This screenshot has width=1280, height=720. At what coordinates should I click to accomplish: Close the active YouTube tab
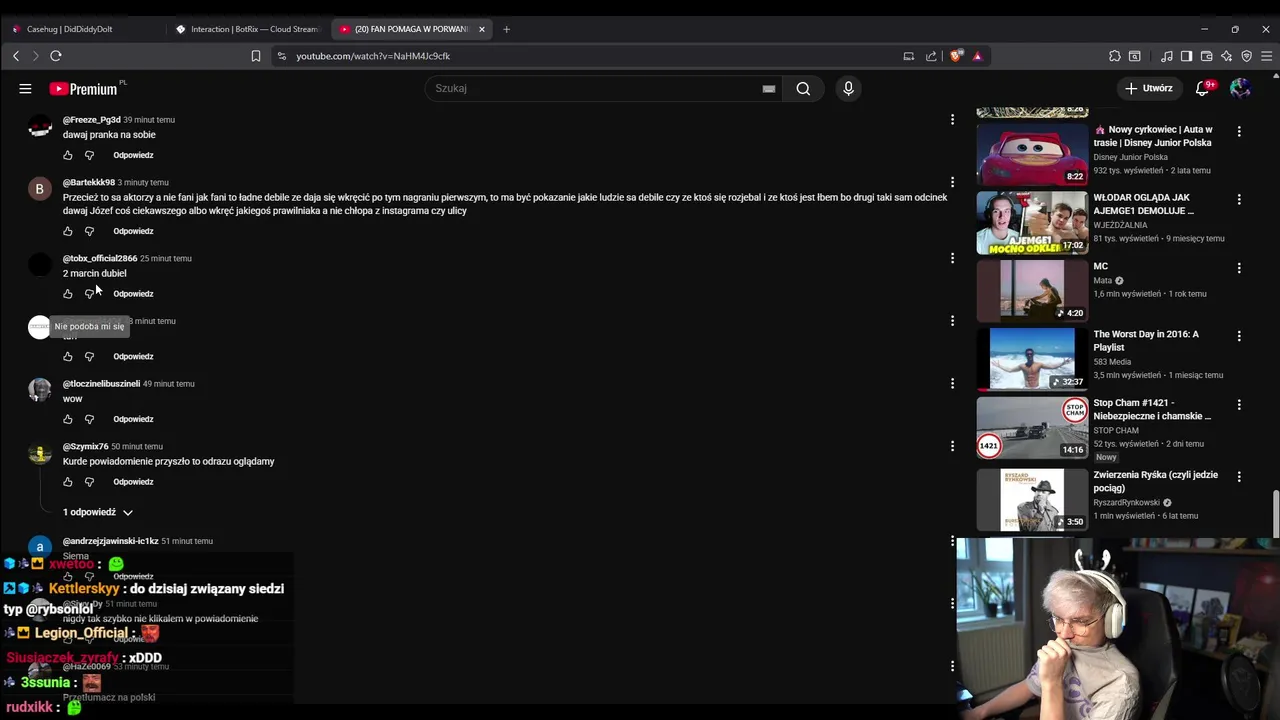pyautogui.click(x=482, y=29)
